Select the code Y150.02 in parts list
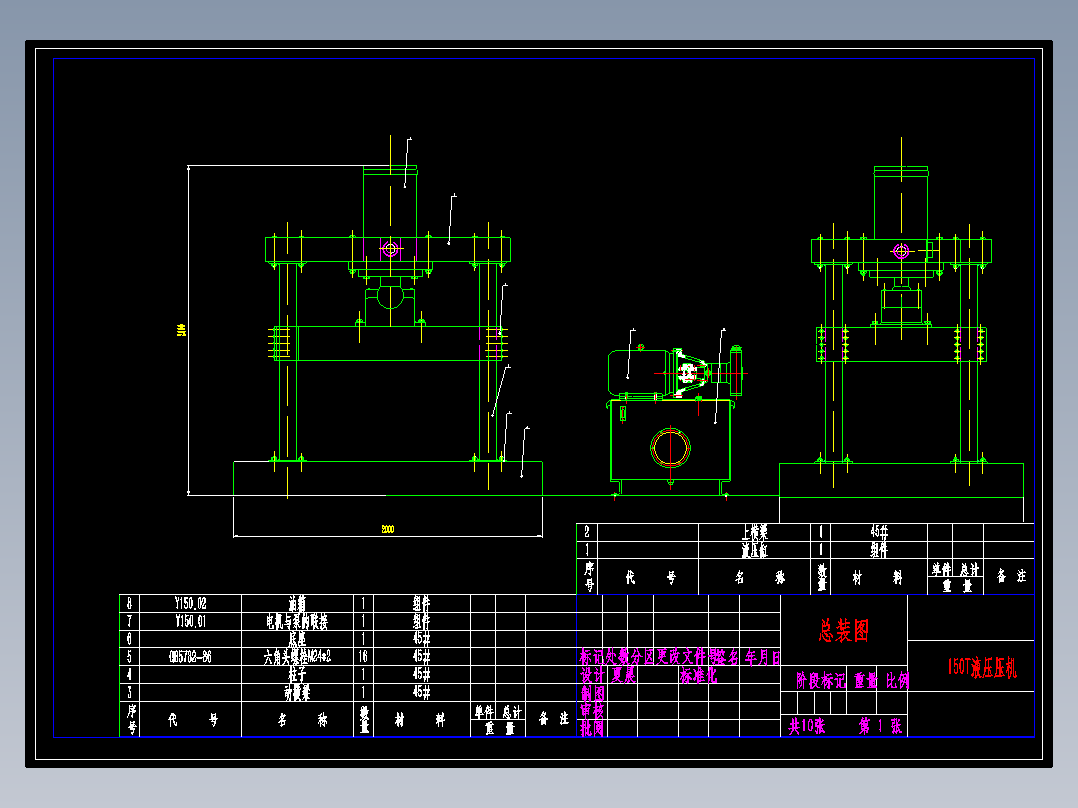 (x=190, y=604)
